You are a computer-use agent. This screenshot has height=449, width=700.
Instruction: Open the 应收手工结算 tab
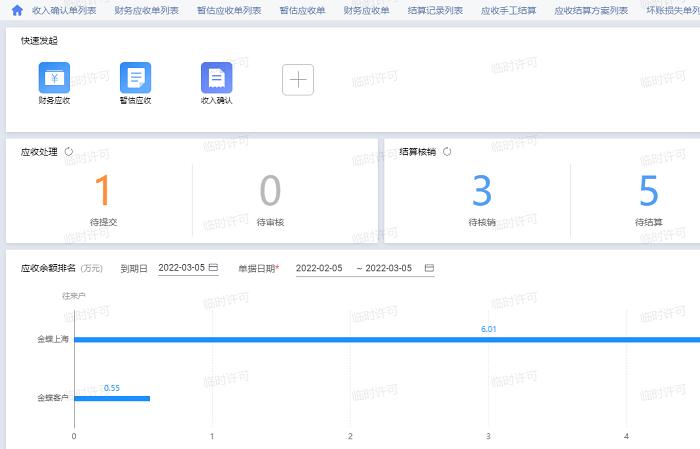point(508,10)
